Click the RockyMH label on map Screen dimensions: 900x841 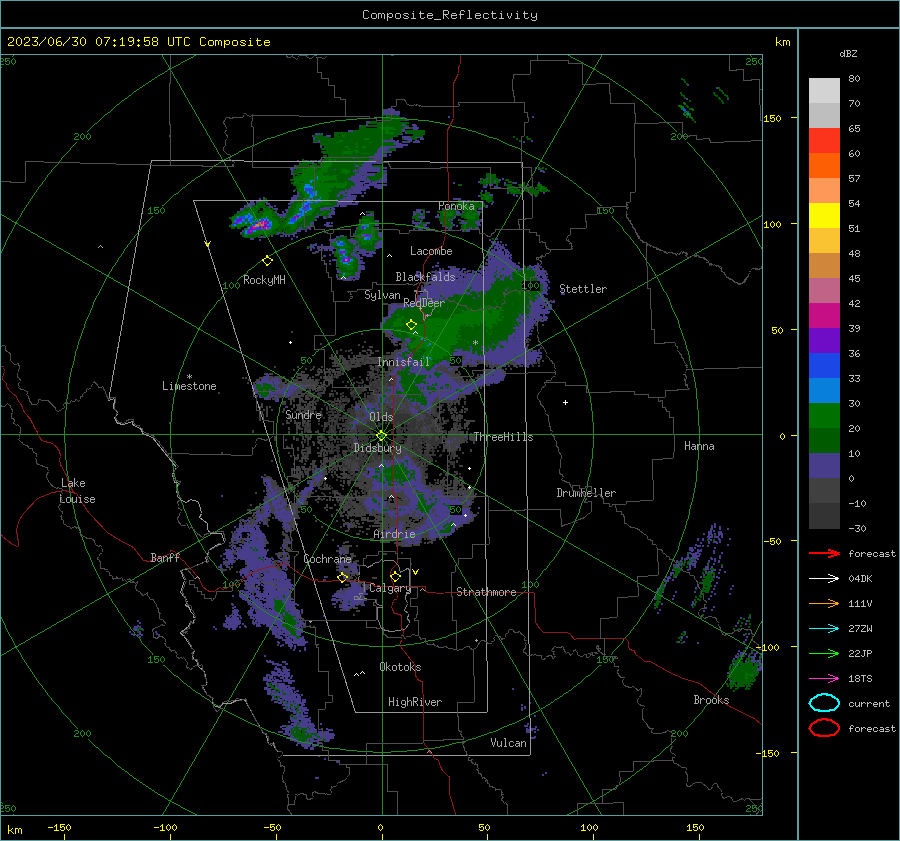(x=264, y=280)
